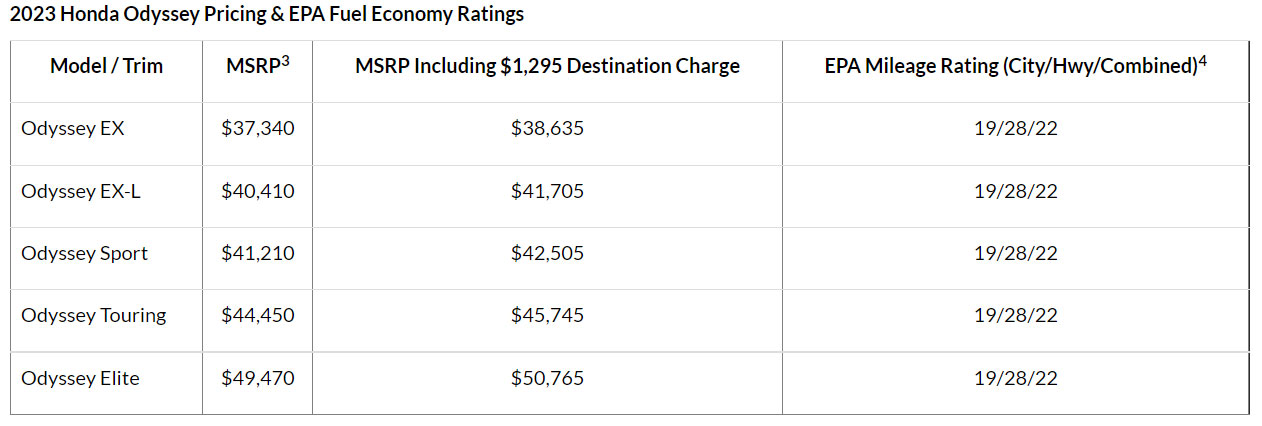Select the $41,705 price with destination

[547, 191]
